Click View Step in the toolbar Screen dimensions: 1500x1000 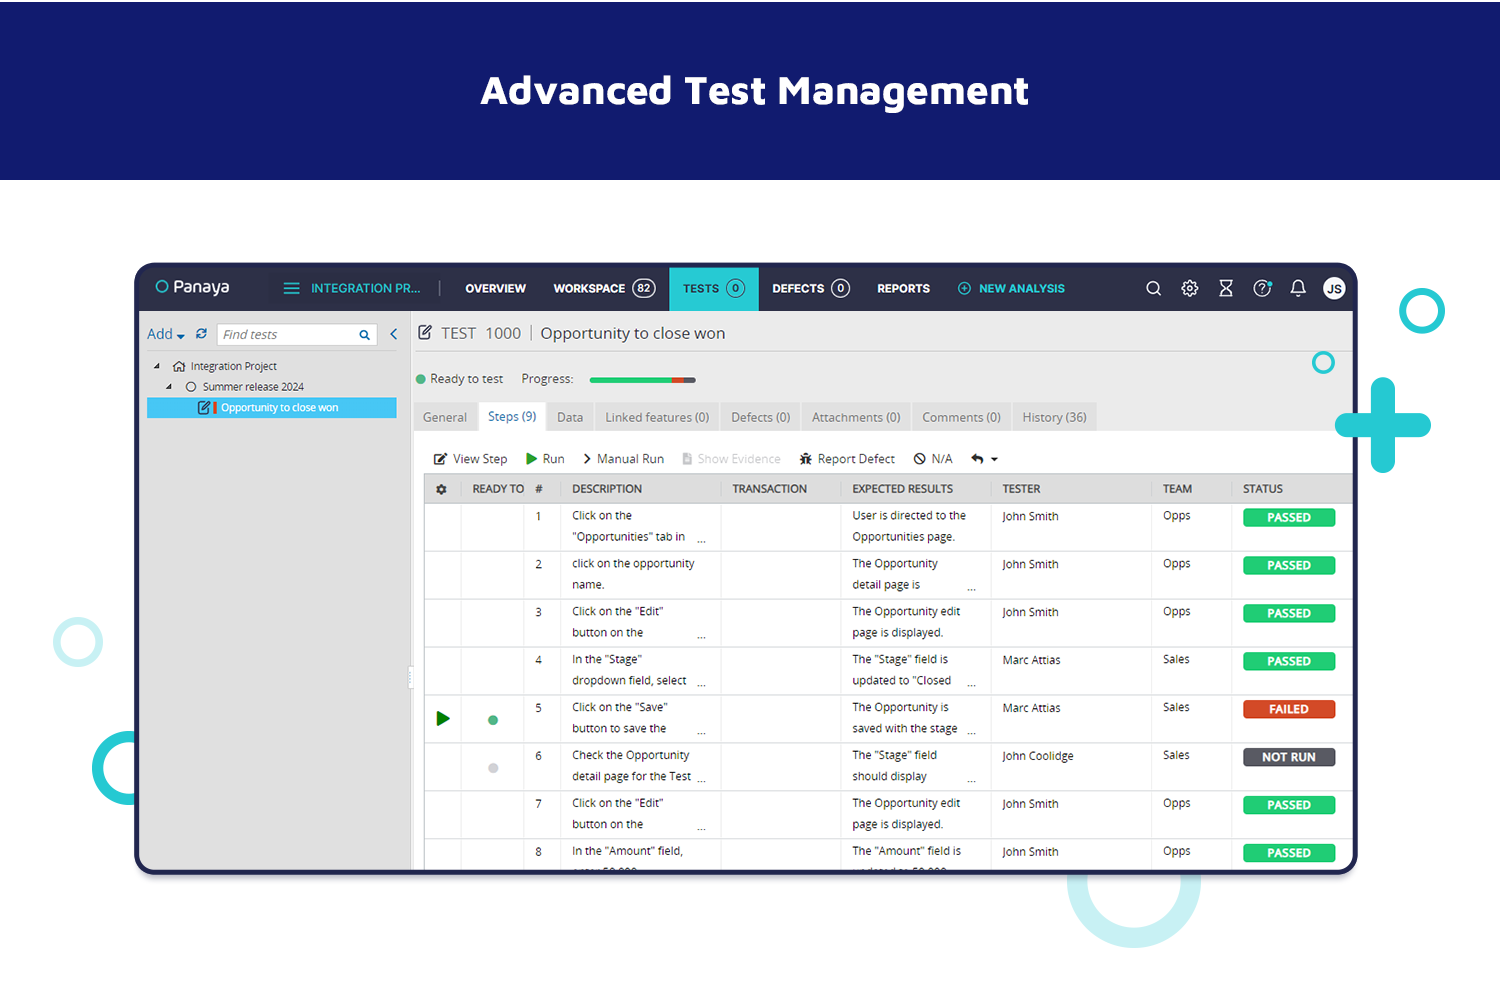tap(470, 459)
